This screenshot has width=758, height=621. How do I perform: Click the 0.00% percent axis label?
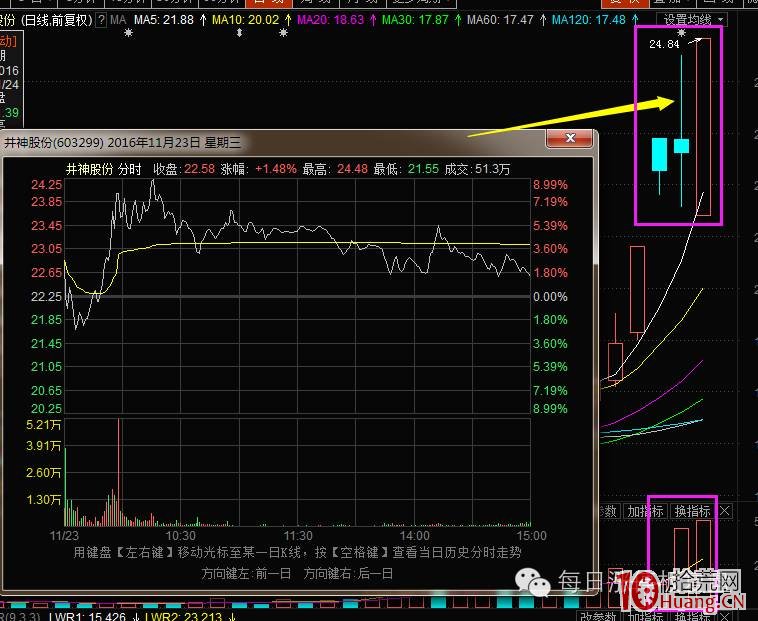[x=550, y=296]
